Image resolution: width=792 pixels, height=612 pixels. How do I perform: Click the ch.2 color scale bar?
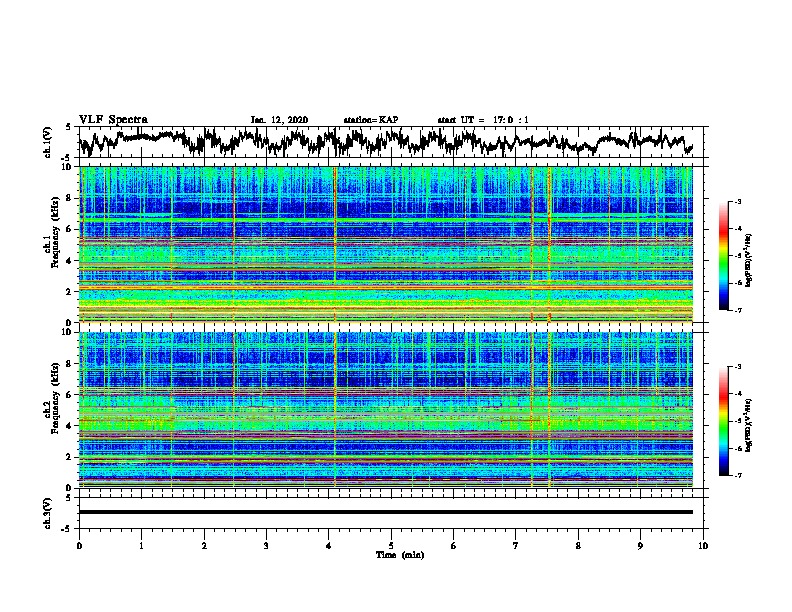(x=724, y=421)
